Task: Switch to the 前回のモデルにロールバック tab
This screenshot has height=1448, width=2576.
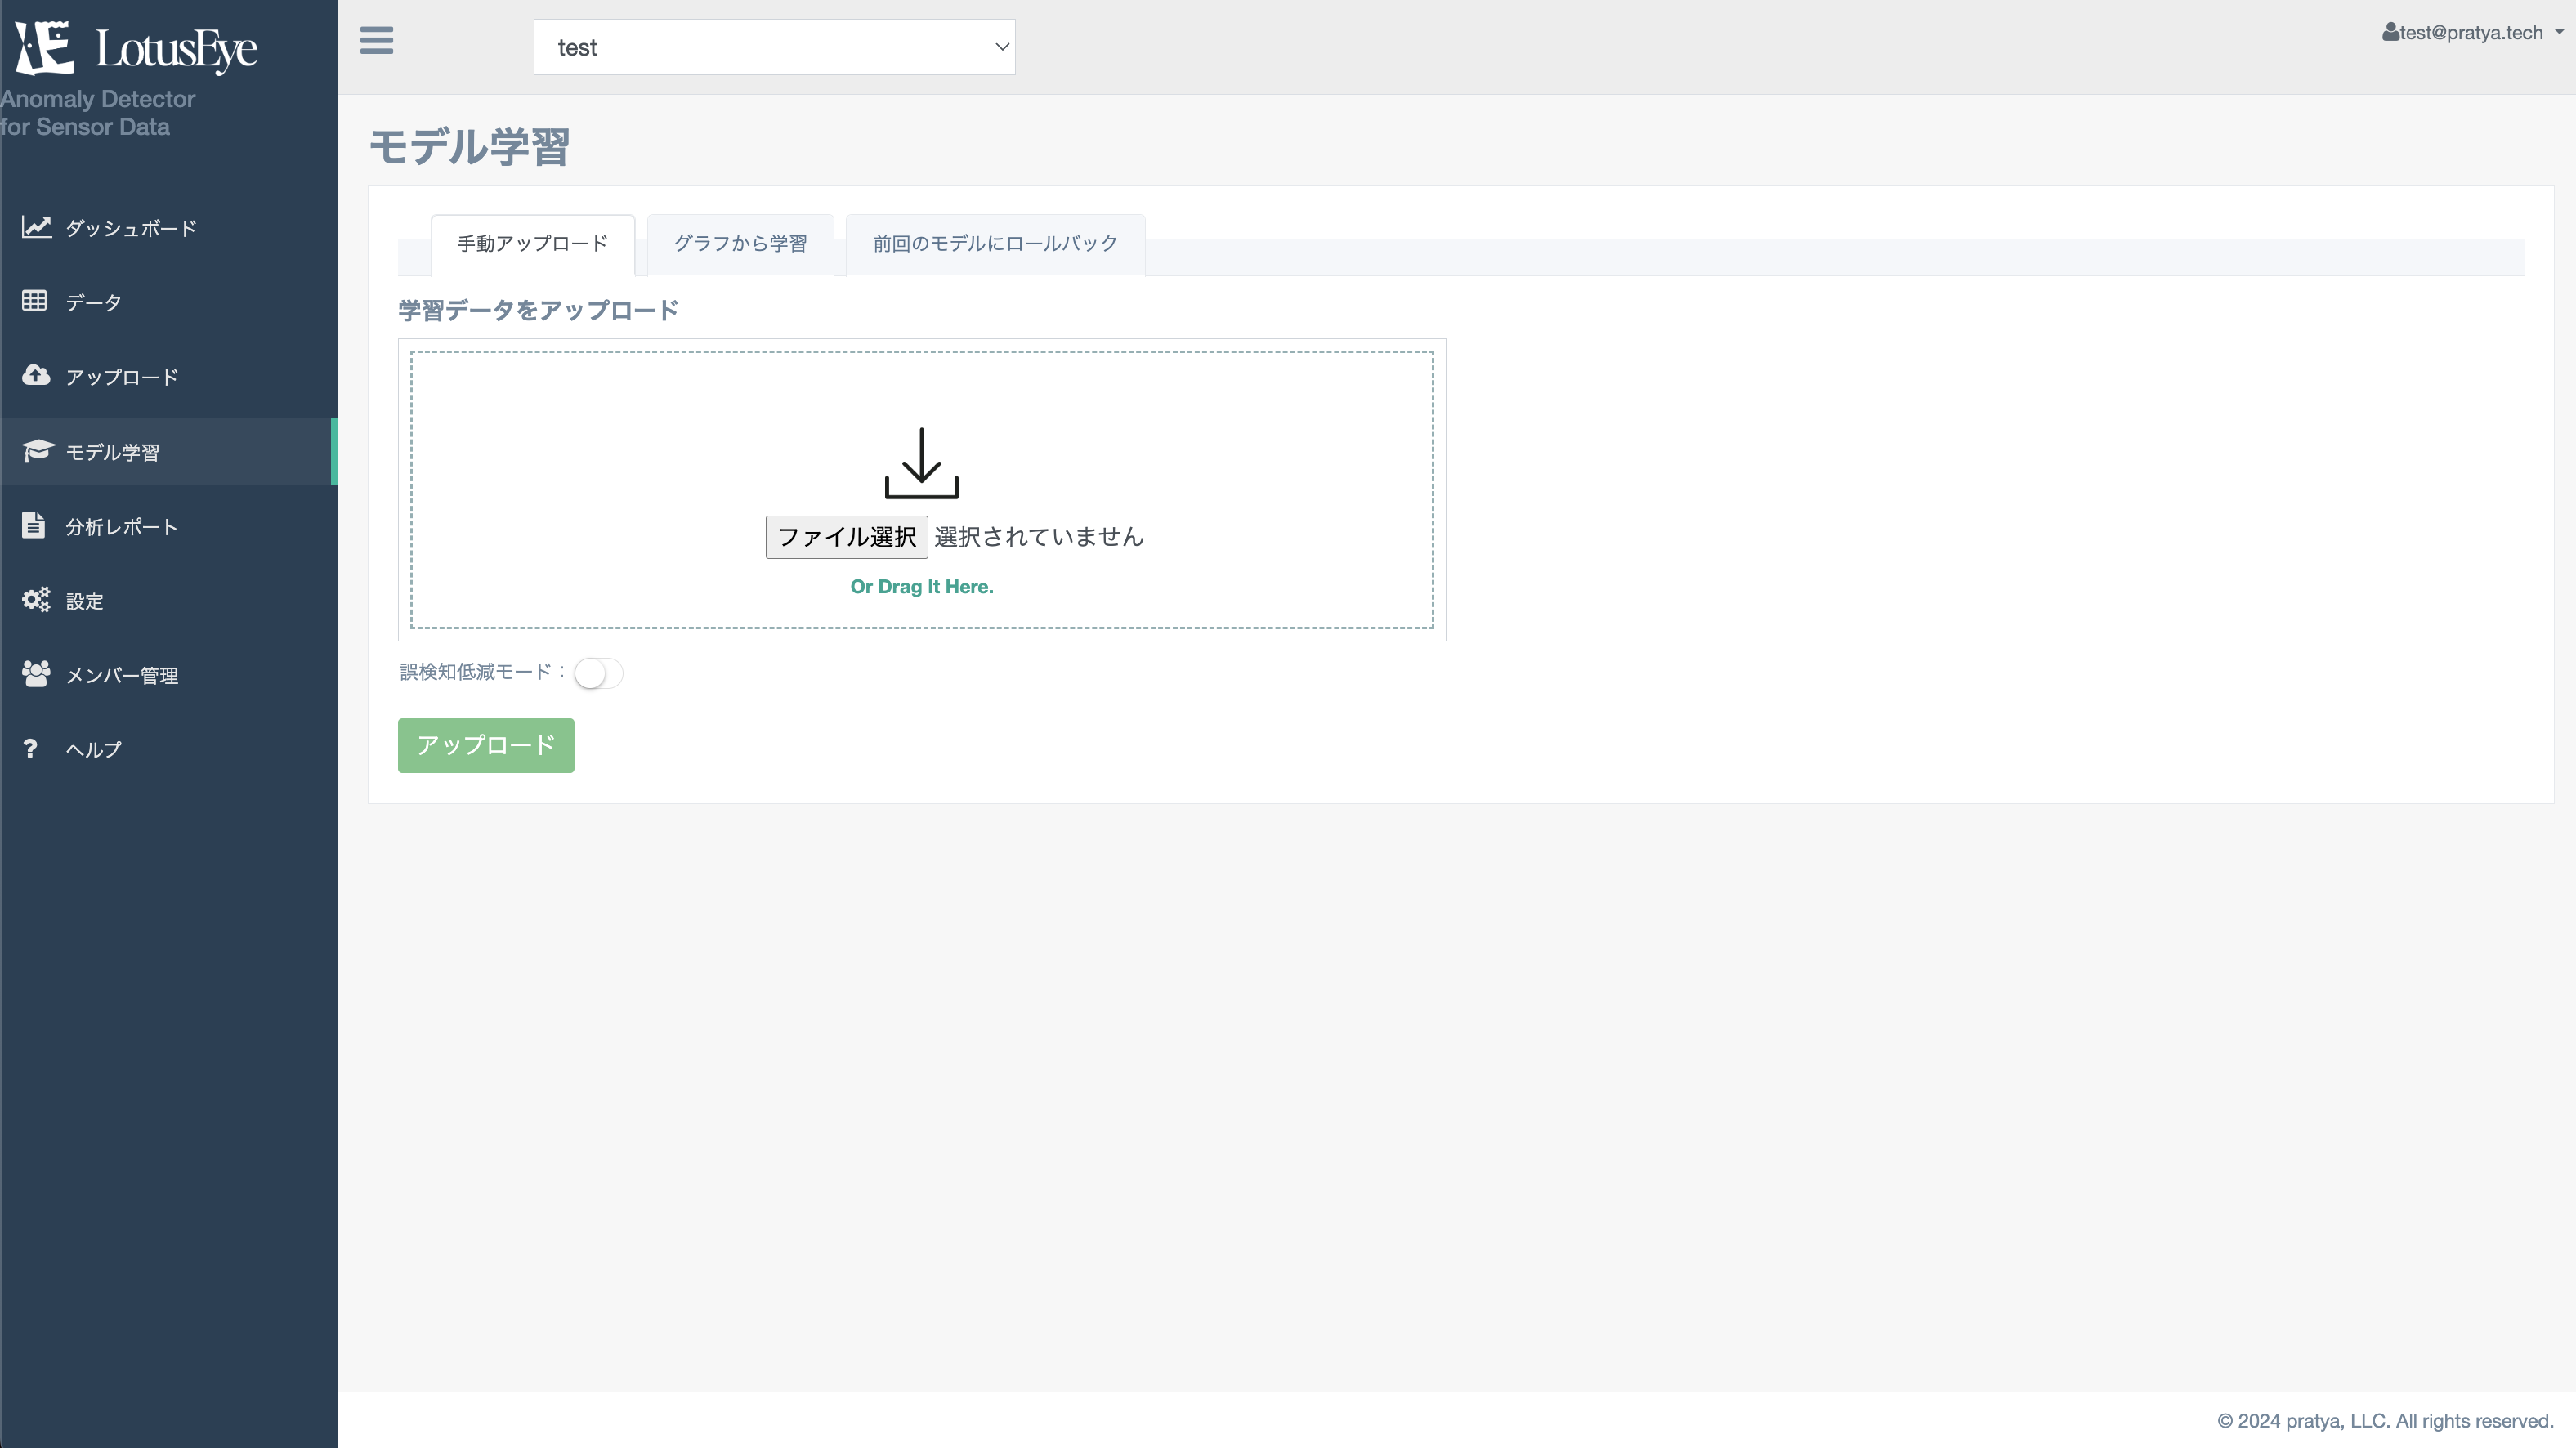Action: (995, 244)
